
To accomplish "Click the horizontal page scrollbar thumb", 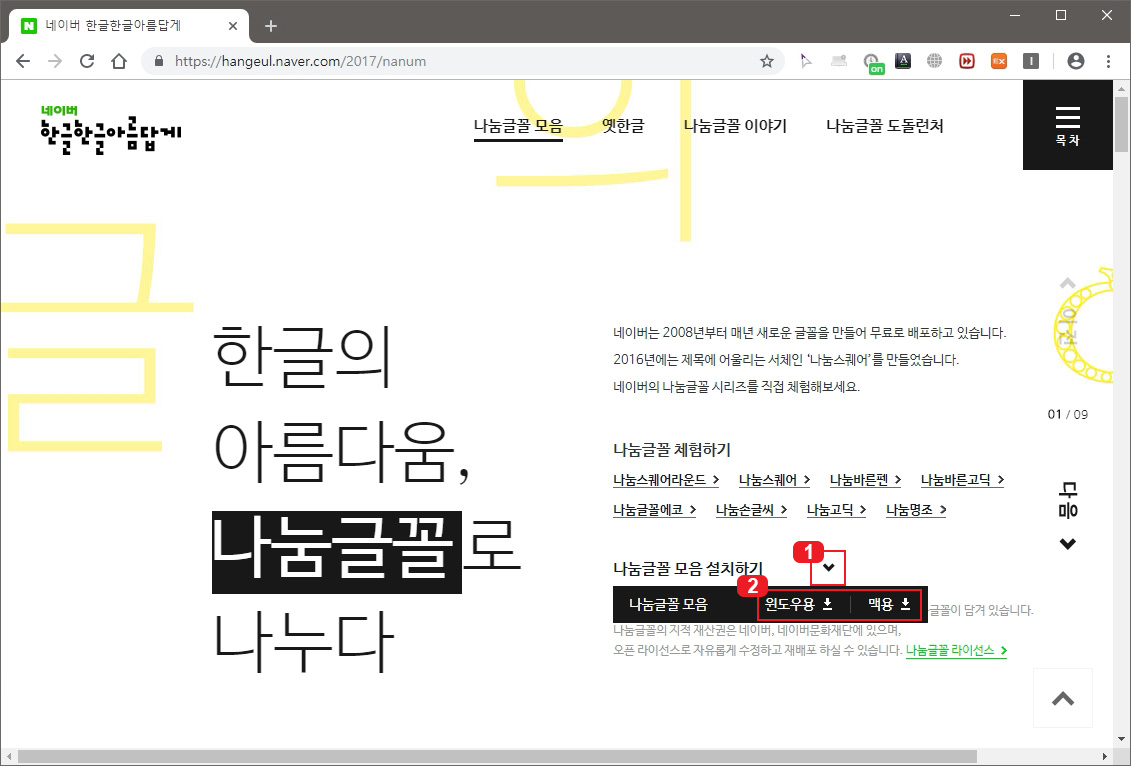I will [x=497, y=757].
